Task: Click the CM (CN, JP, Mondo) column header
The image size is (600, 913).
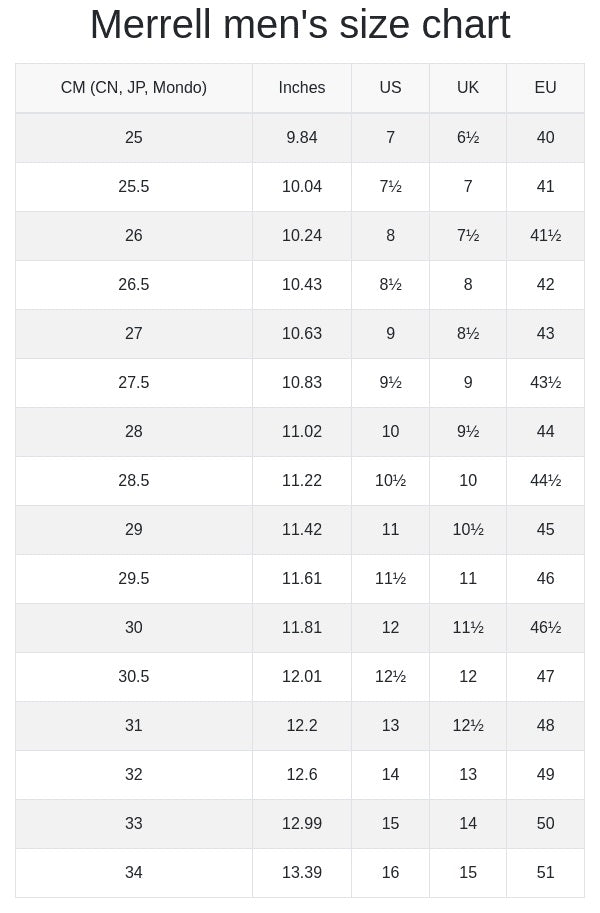Action: 133,87
